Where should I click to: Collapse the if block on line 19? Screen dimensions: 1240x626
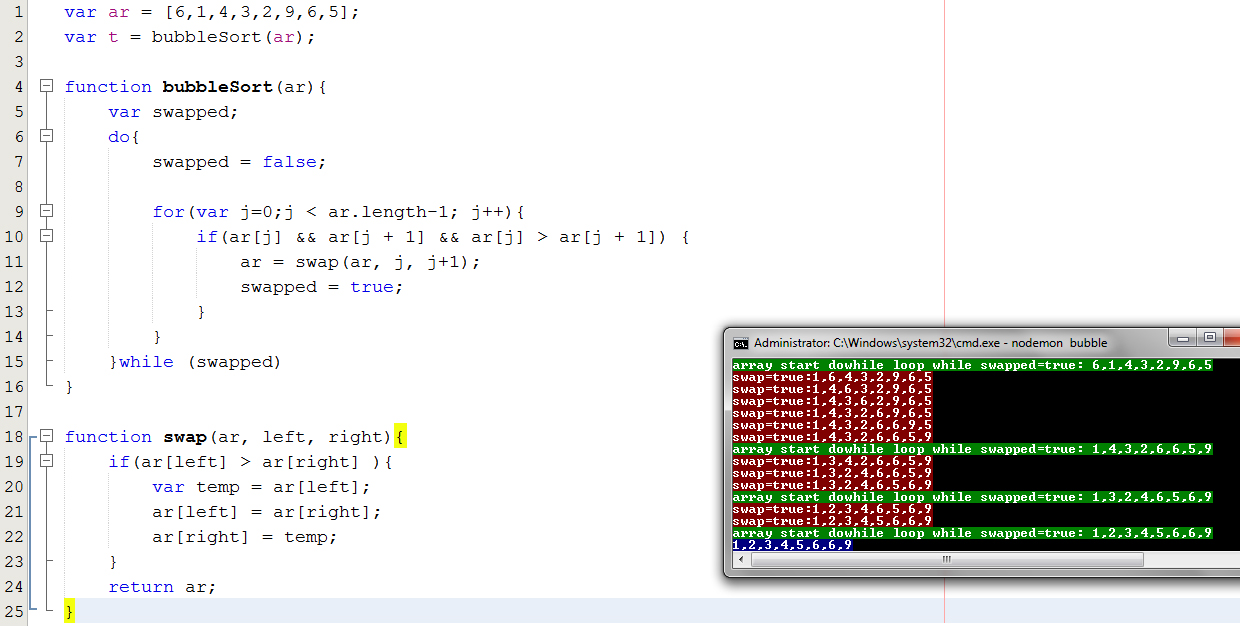tap(46, 462)
